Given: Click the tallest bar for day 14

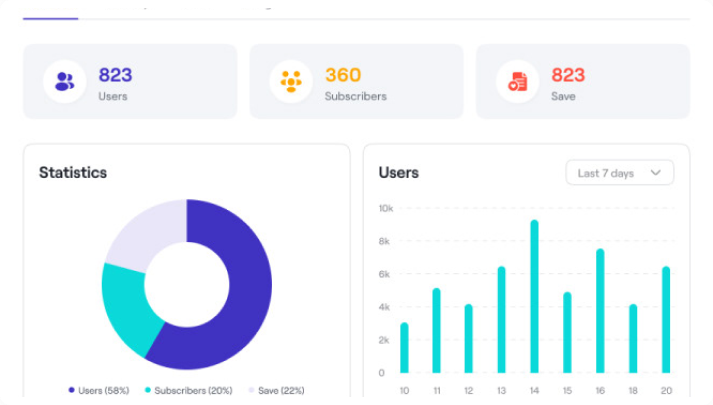Looking at the screenshot, I should click(x=534, y=297).
